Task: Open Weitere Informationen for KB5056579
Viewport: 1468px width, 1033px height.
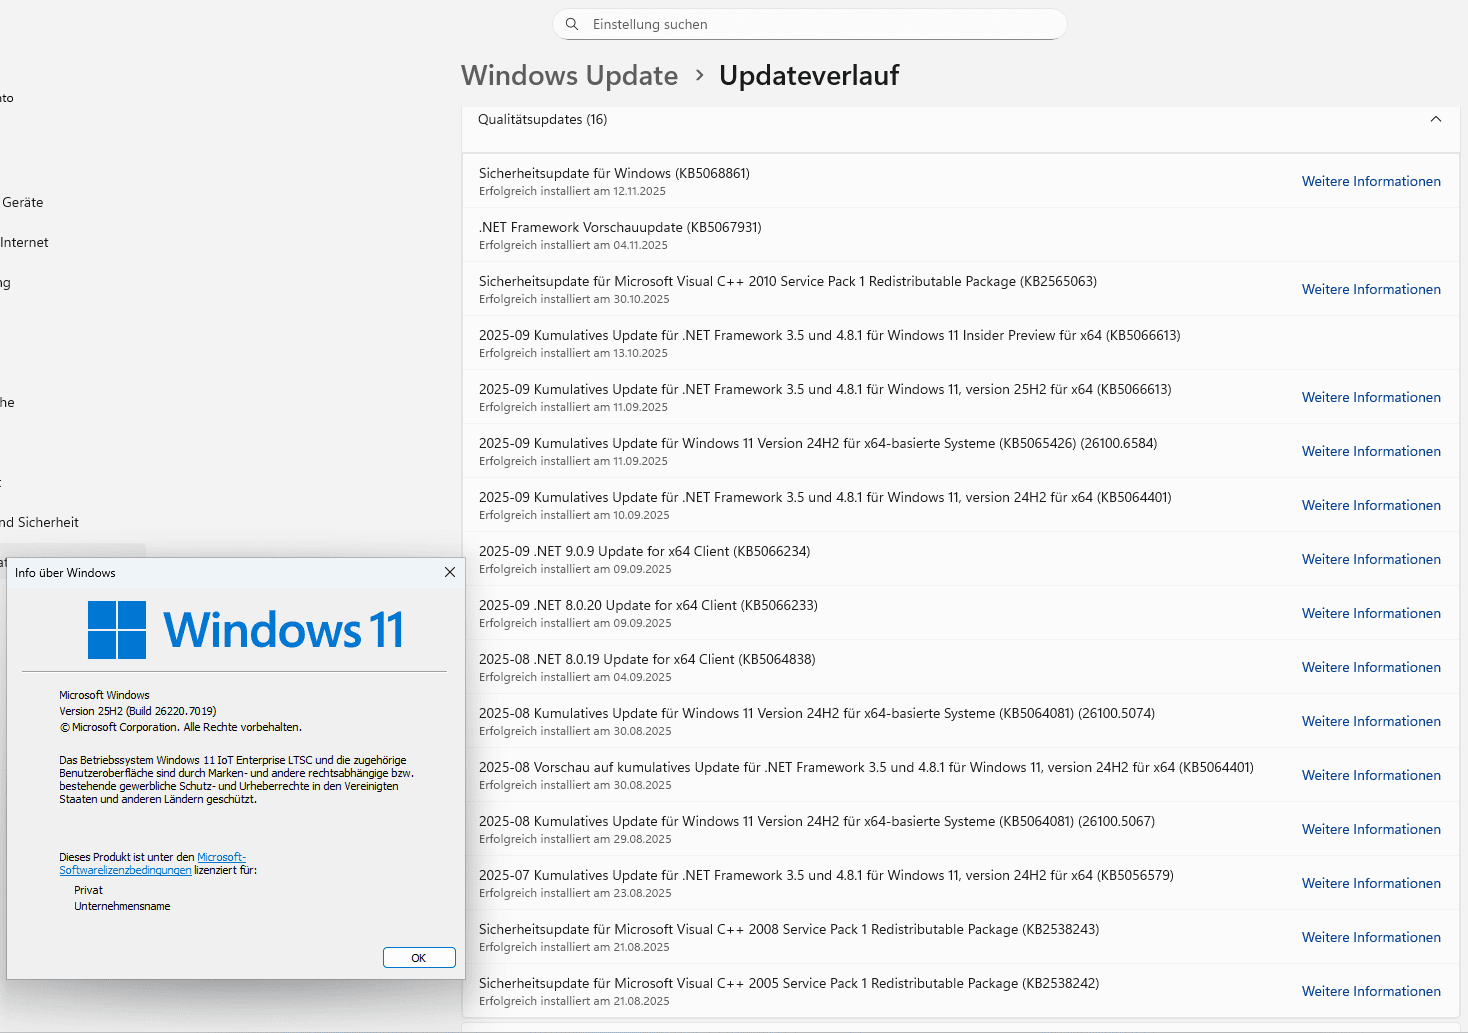Action: (1371, 883)
